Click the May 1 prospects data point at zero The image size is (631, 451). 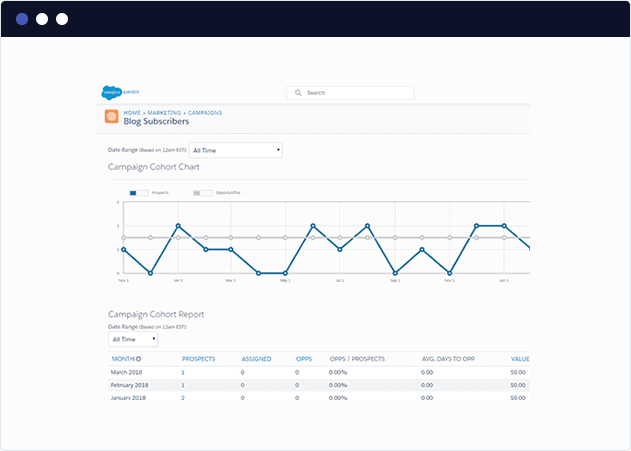click(285, 273)
